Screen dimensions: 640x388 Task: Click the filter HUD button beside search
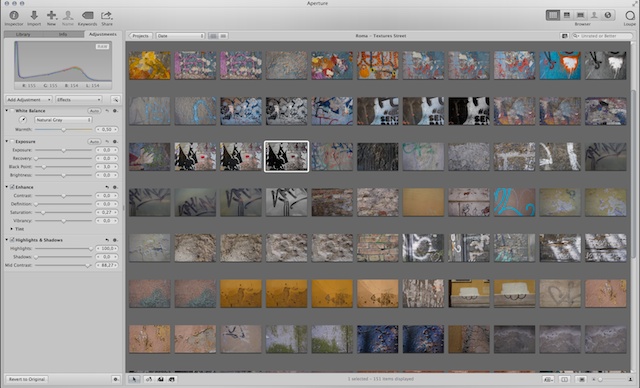click(x=564, y=36)
